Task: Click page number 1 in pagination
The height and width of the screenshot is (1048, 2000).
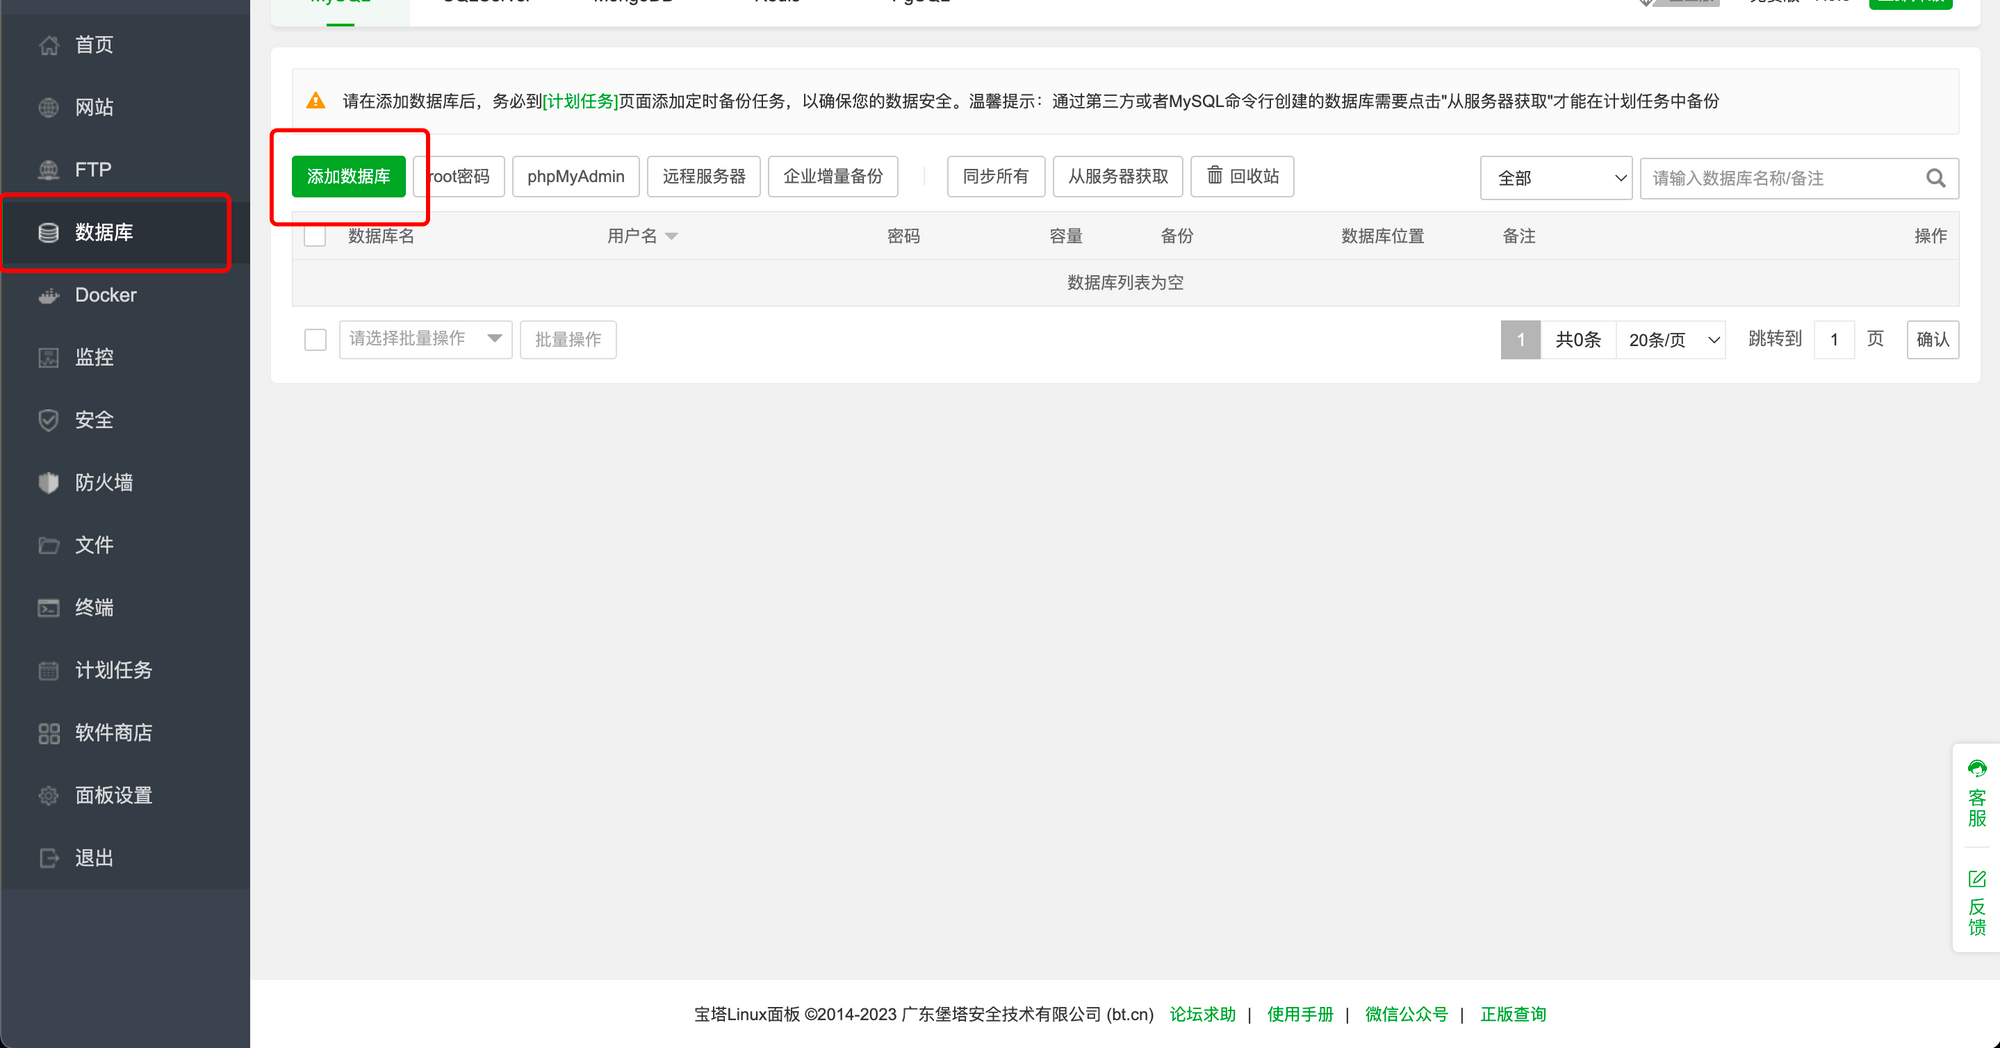Action: tap(1521, 340)
